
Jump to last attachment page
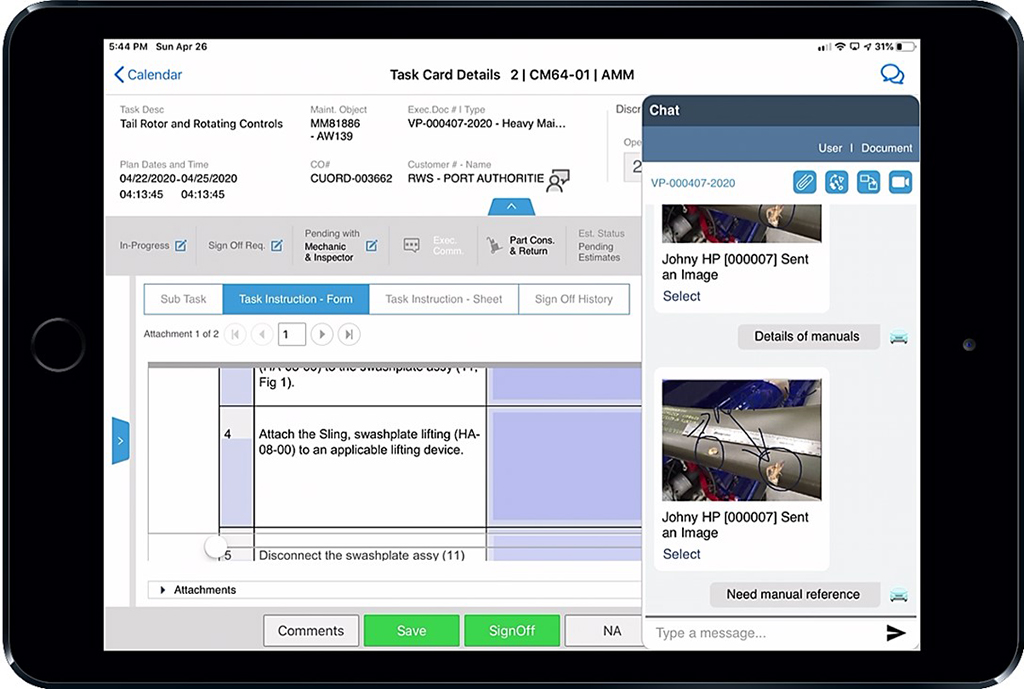348,335
